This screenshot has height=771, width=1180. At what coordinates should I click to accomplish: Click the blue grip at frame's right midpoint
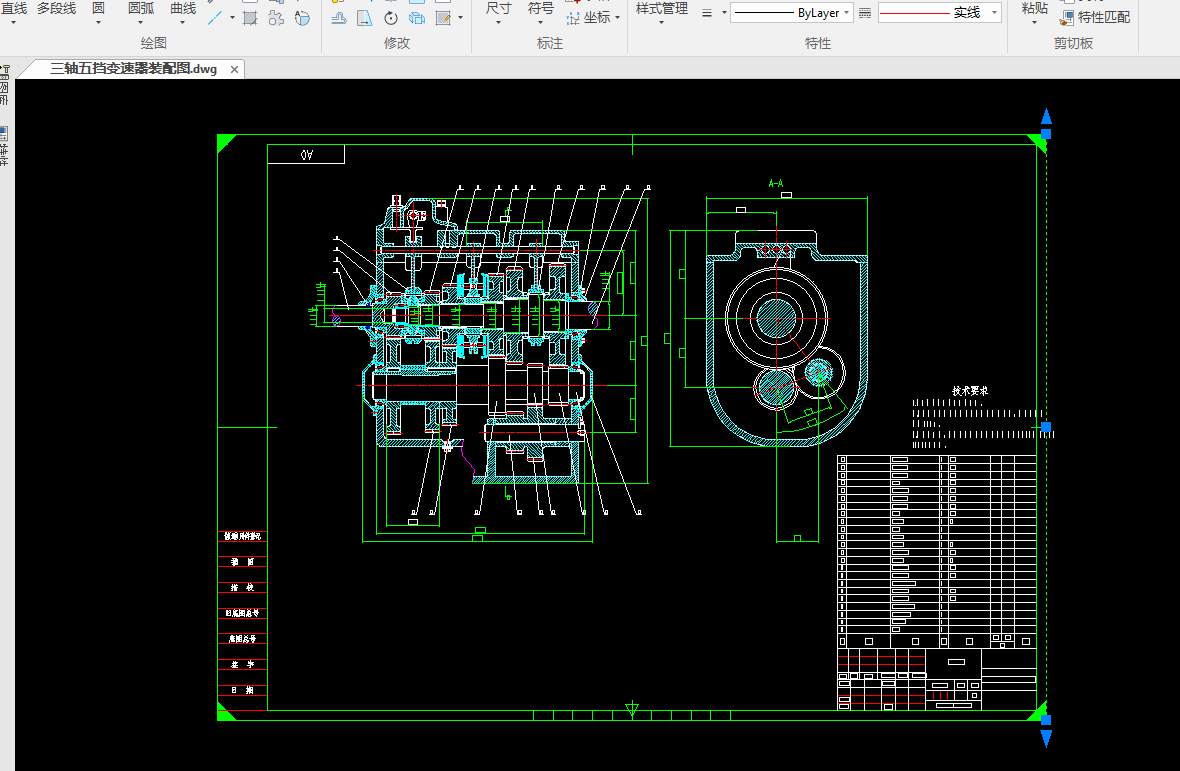[1046, 427]
